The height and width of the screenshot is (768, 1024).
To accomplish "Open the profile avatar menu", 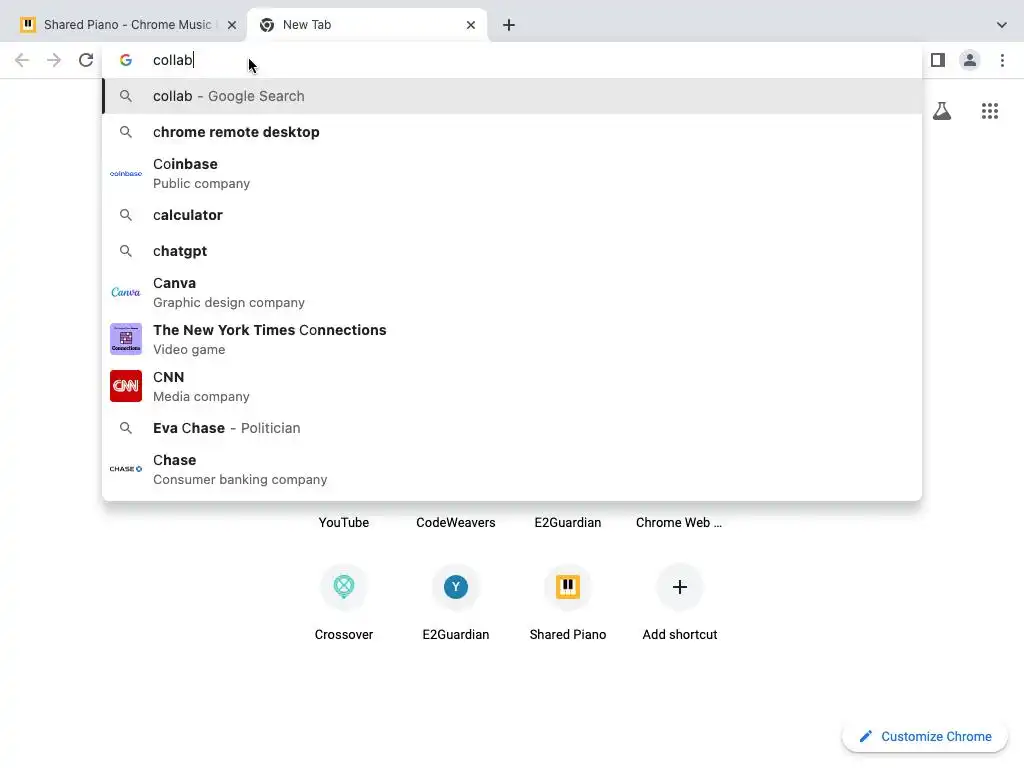I will 970,60.
